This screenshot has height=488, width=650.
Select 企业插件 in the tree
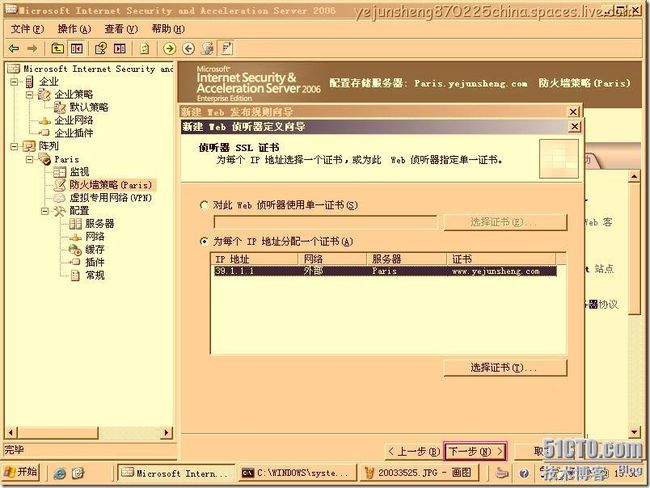[x=74, y=133]
